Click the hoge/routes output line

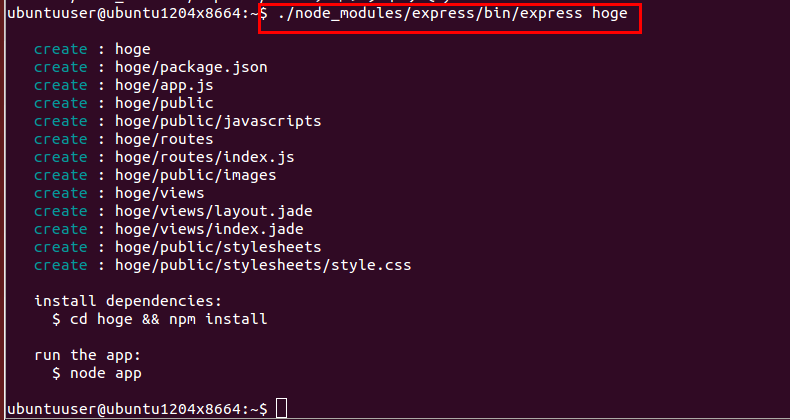click(x=123, y=139)
